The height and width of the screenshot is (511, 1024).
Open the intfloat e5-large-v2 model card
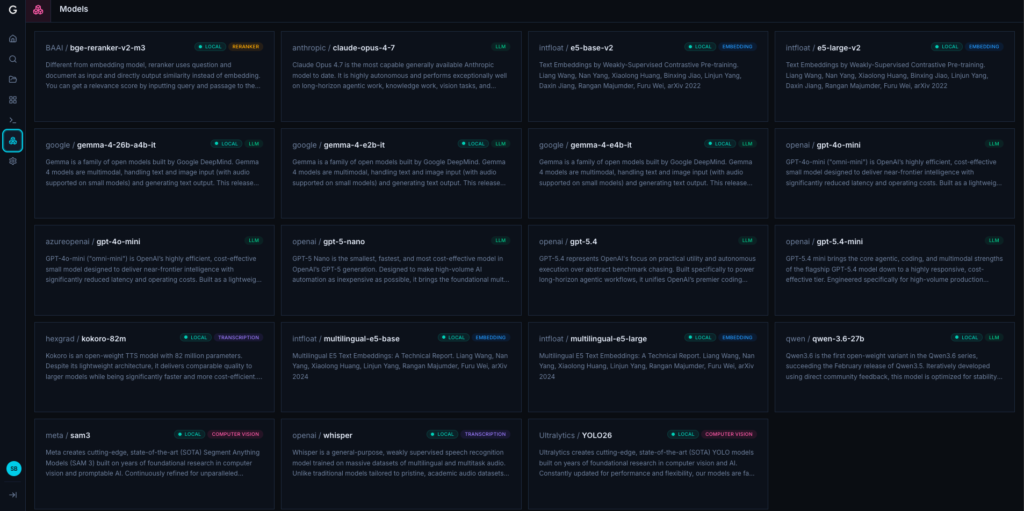pos(895,76)
